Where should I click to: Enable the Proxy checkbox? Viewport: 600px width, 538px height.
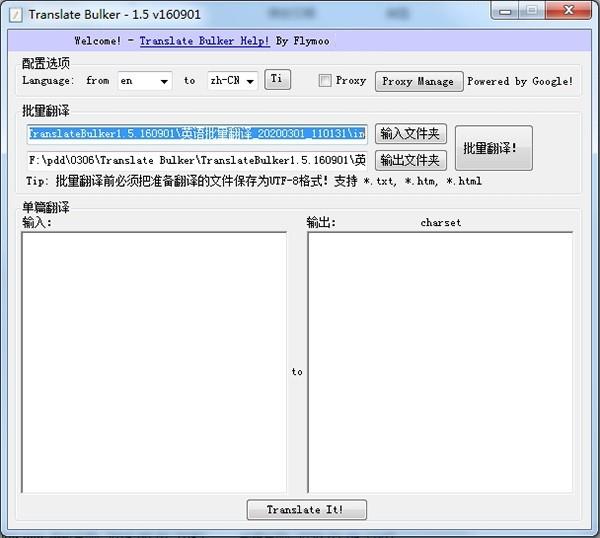[x=325, y=81]
